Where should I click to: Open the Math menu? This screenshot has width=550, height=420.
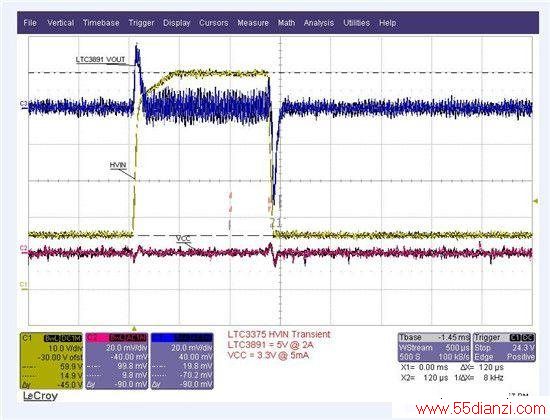click(286, 23)
